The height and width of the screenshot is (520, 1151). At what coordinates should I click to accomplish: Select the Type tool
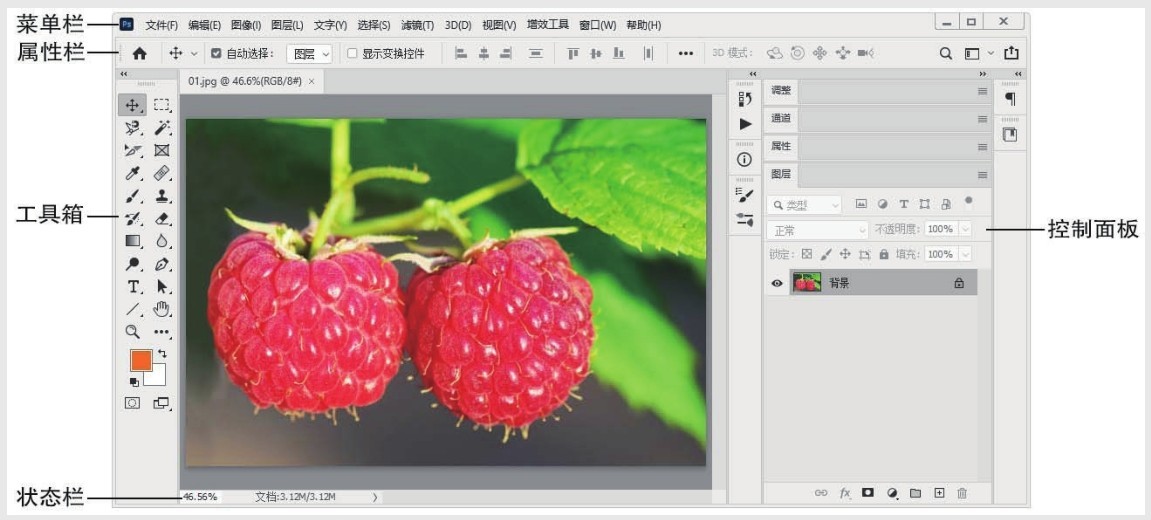(133, 286)
